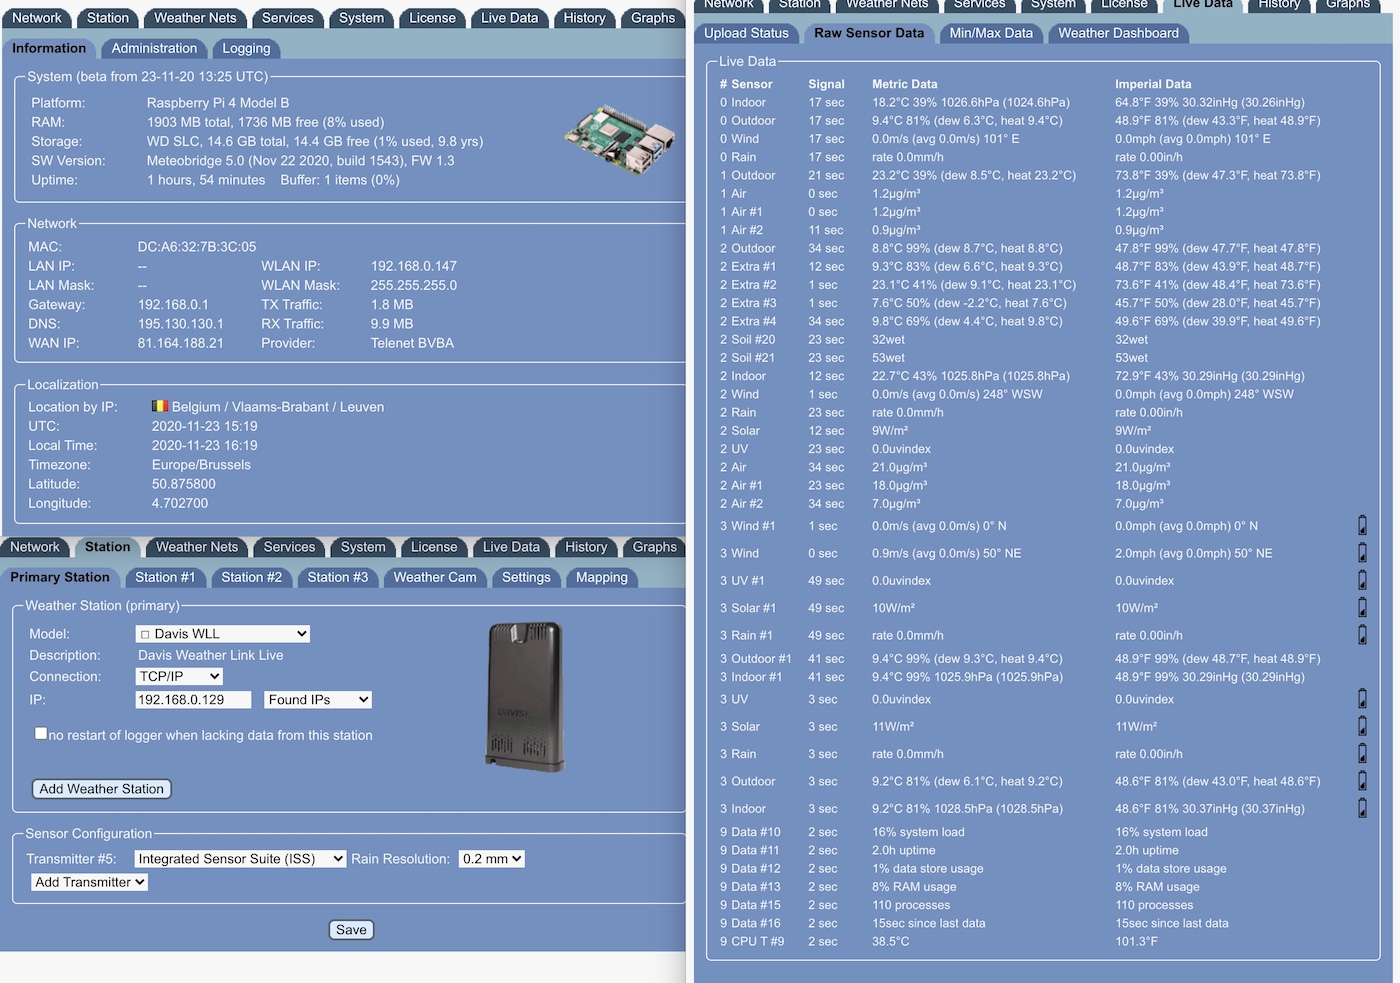Click the battery icon in 3 Solar row

1362,726
